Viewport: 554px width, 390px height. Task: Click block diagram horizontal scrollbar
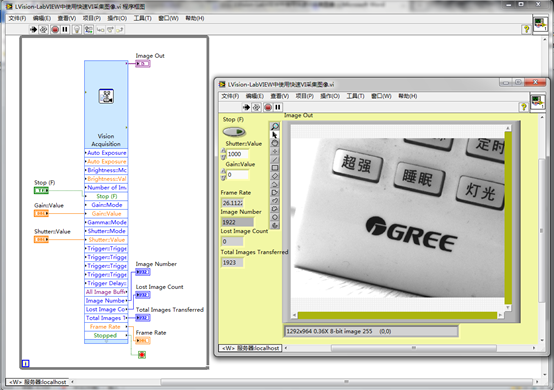305,382
